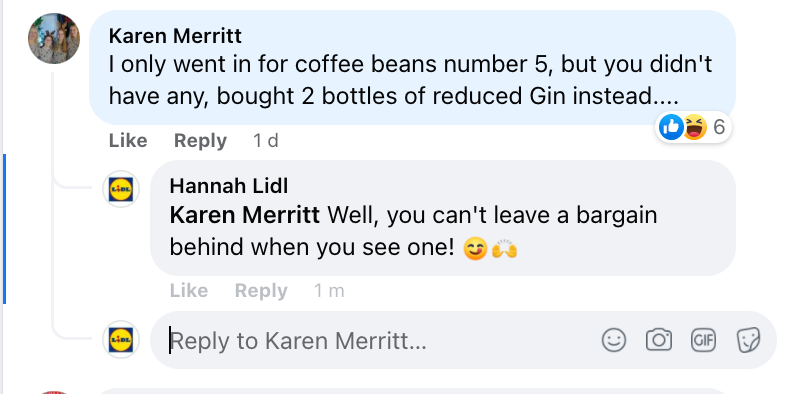Open Karen Merritt's profile picture
The image size is (802, 394).
pos(54,38)
